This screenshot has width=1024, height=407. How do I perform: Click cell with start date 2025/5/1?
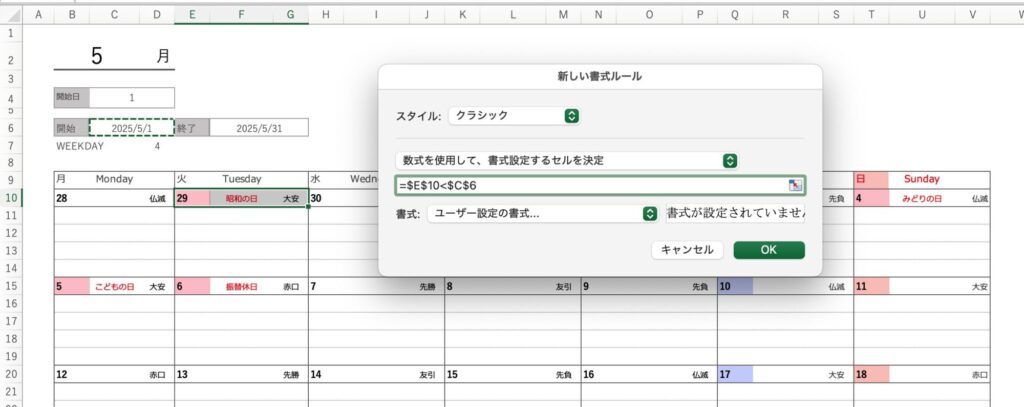tap(131, 128)
